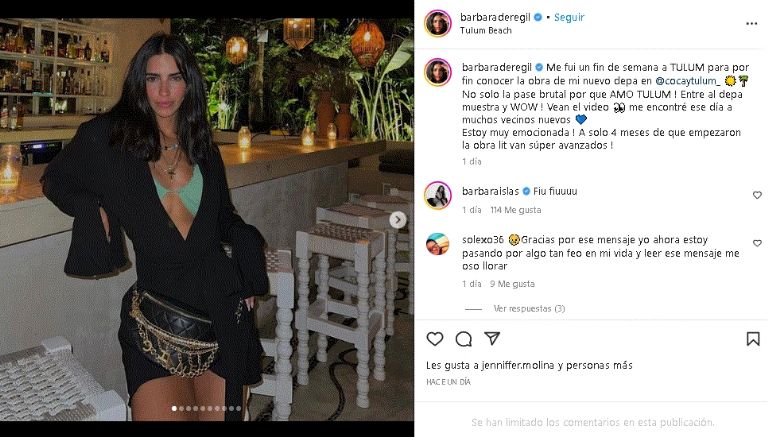Open jenniffer.molina profile from likes line
The image size is (768, 437).
[x=518, y=365]
